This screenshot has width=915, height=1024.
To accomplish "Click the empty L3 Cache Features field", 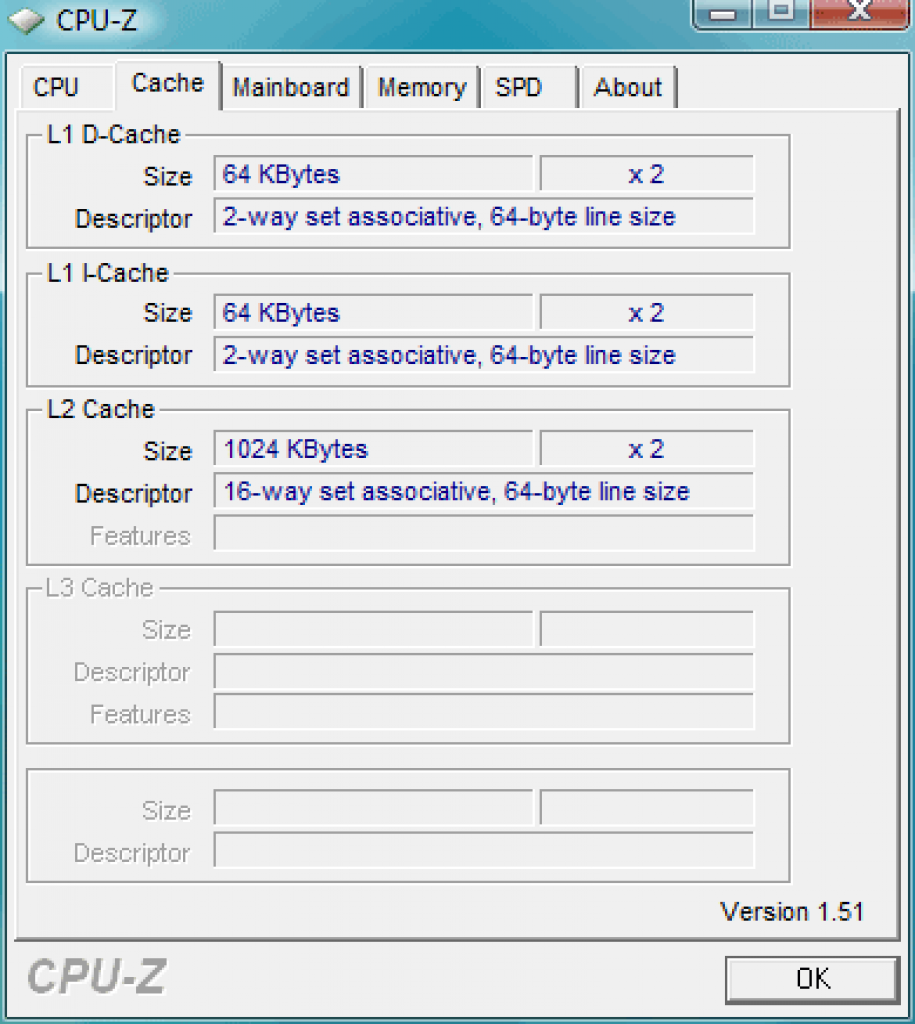I will click(484, 713).
